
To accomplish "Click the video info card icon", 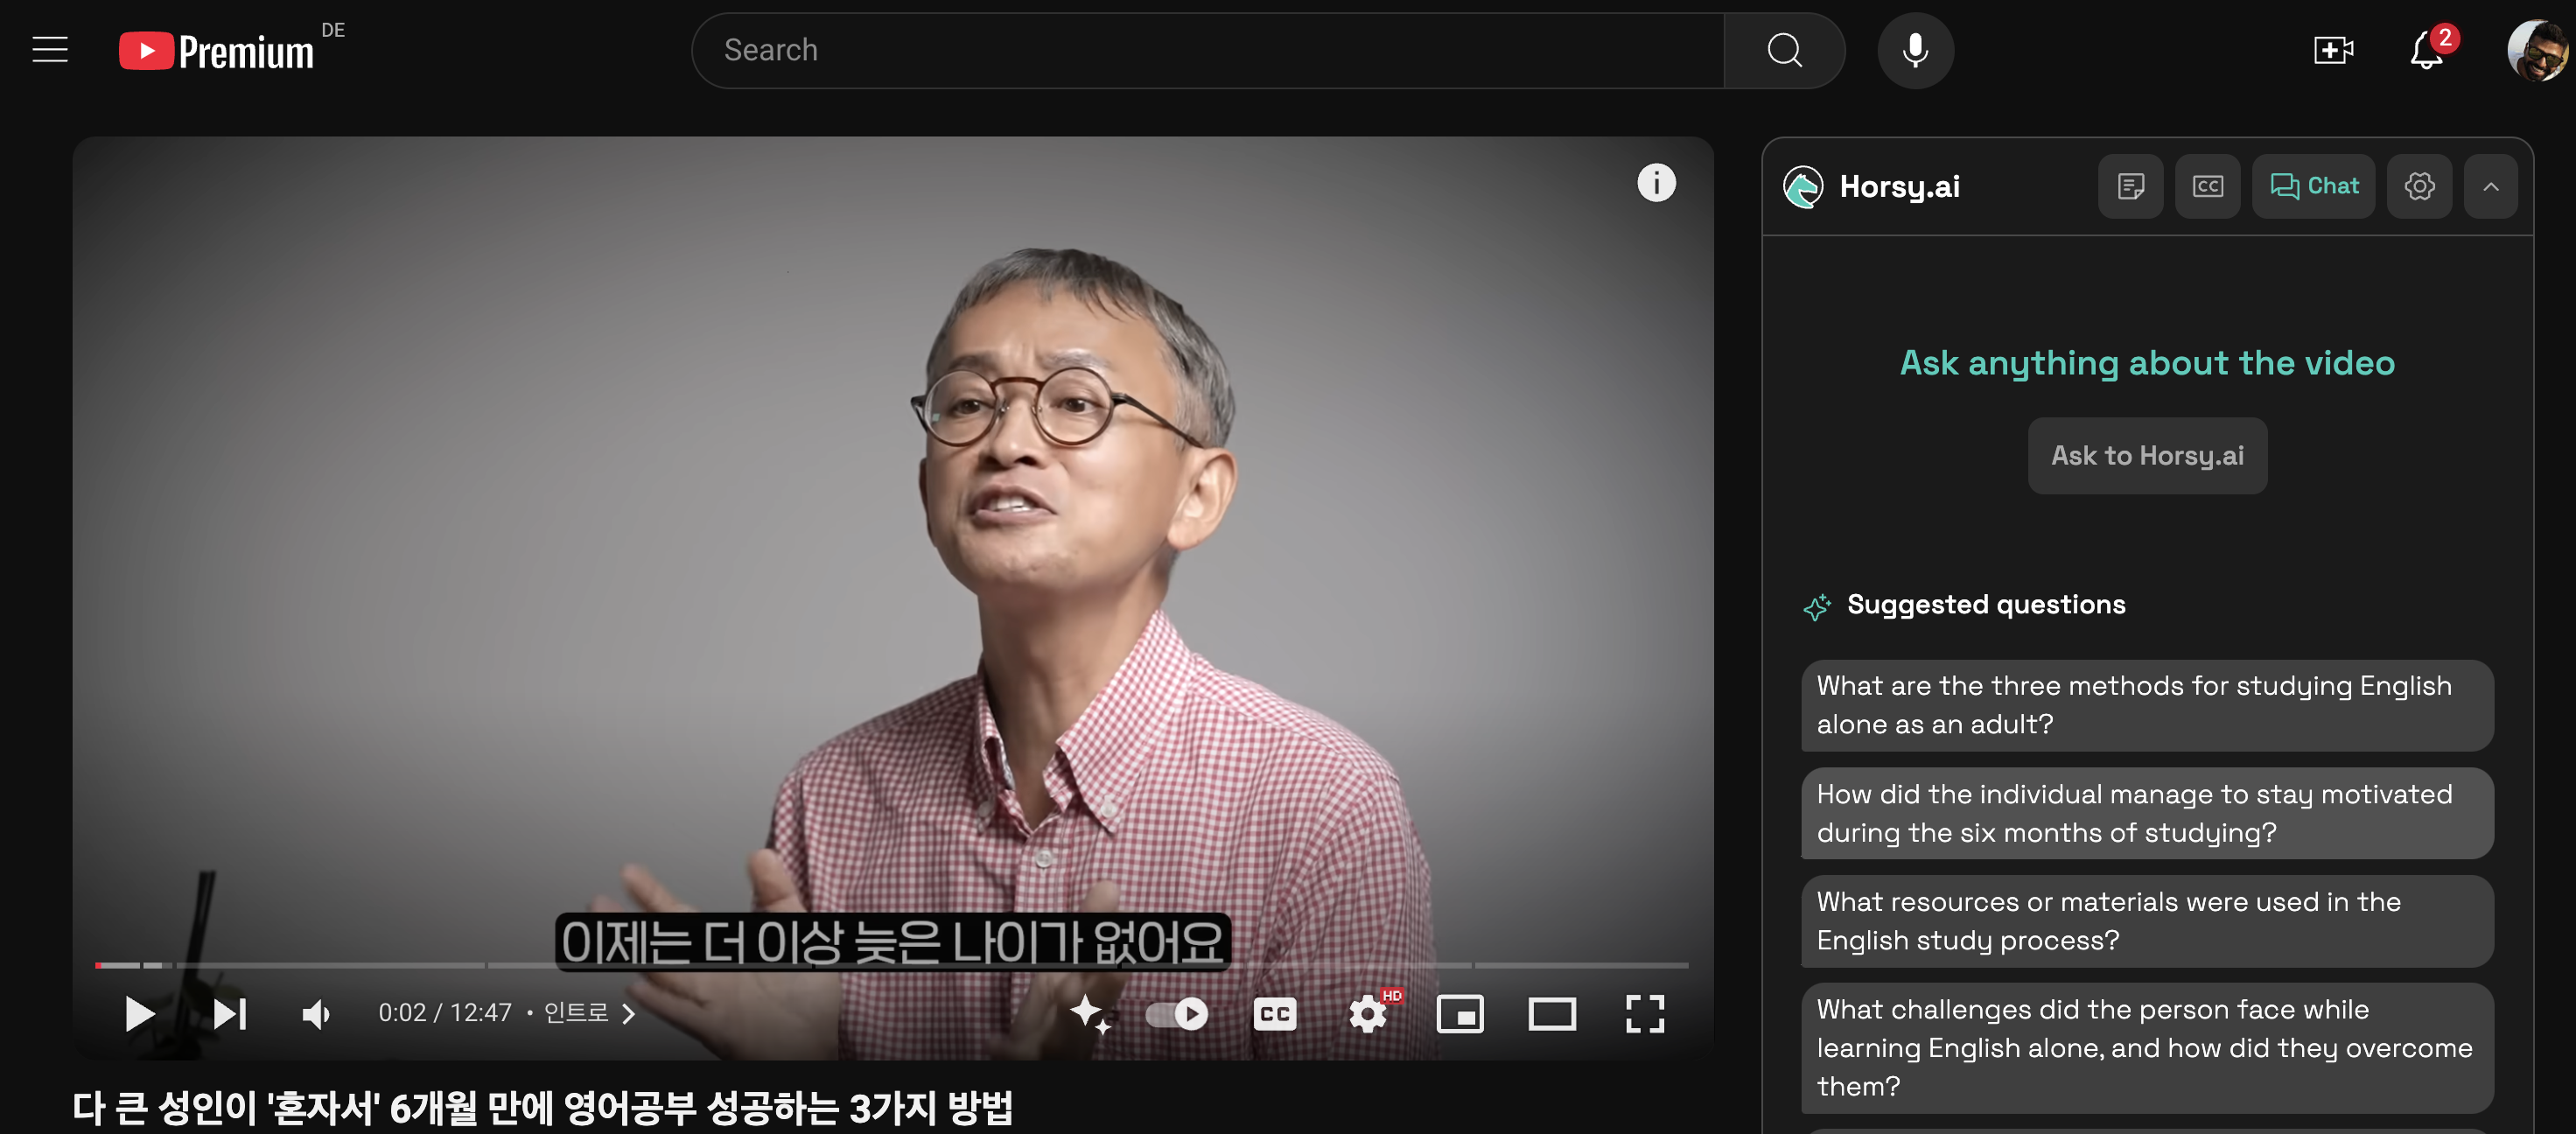I will click(x=1656, y=183).
